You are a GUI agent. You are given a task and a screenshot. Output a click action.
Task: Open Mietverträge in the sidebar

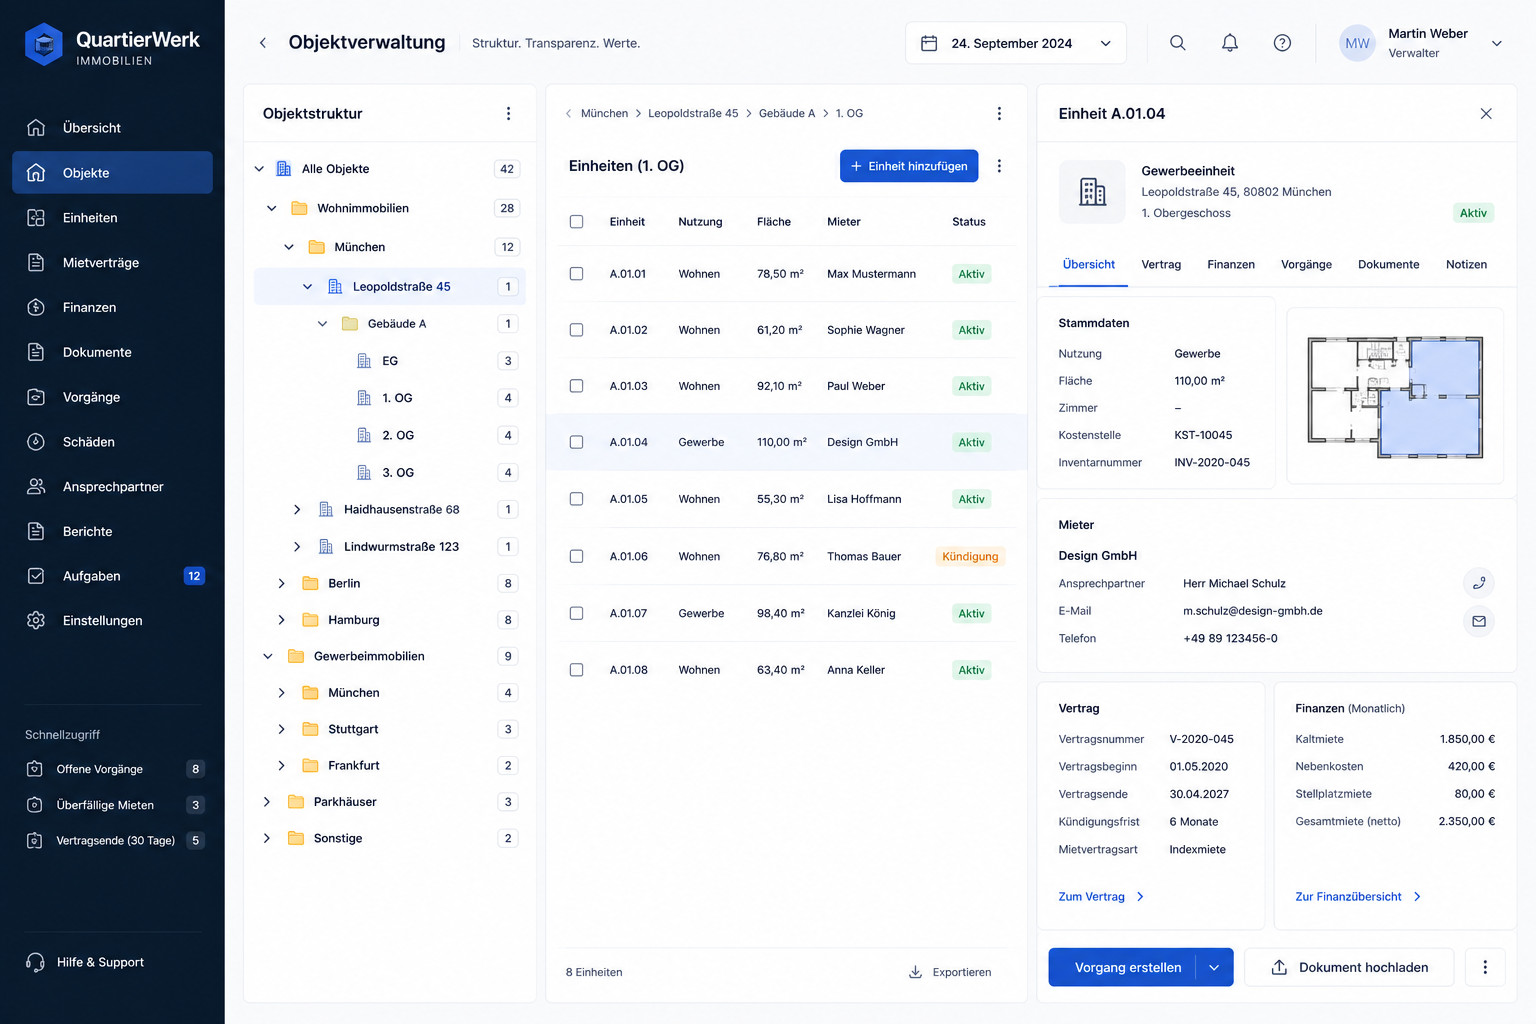(112, 263)
